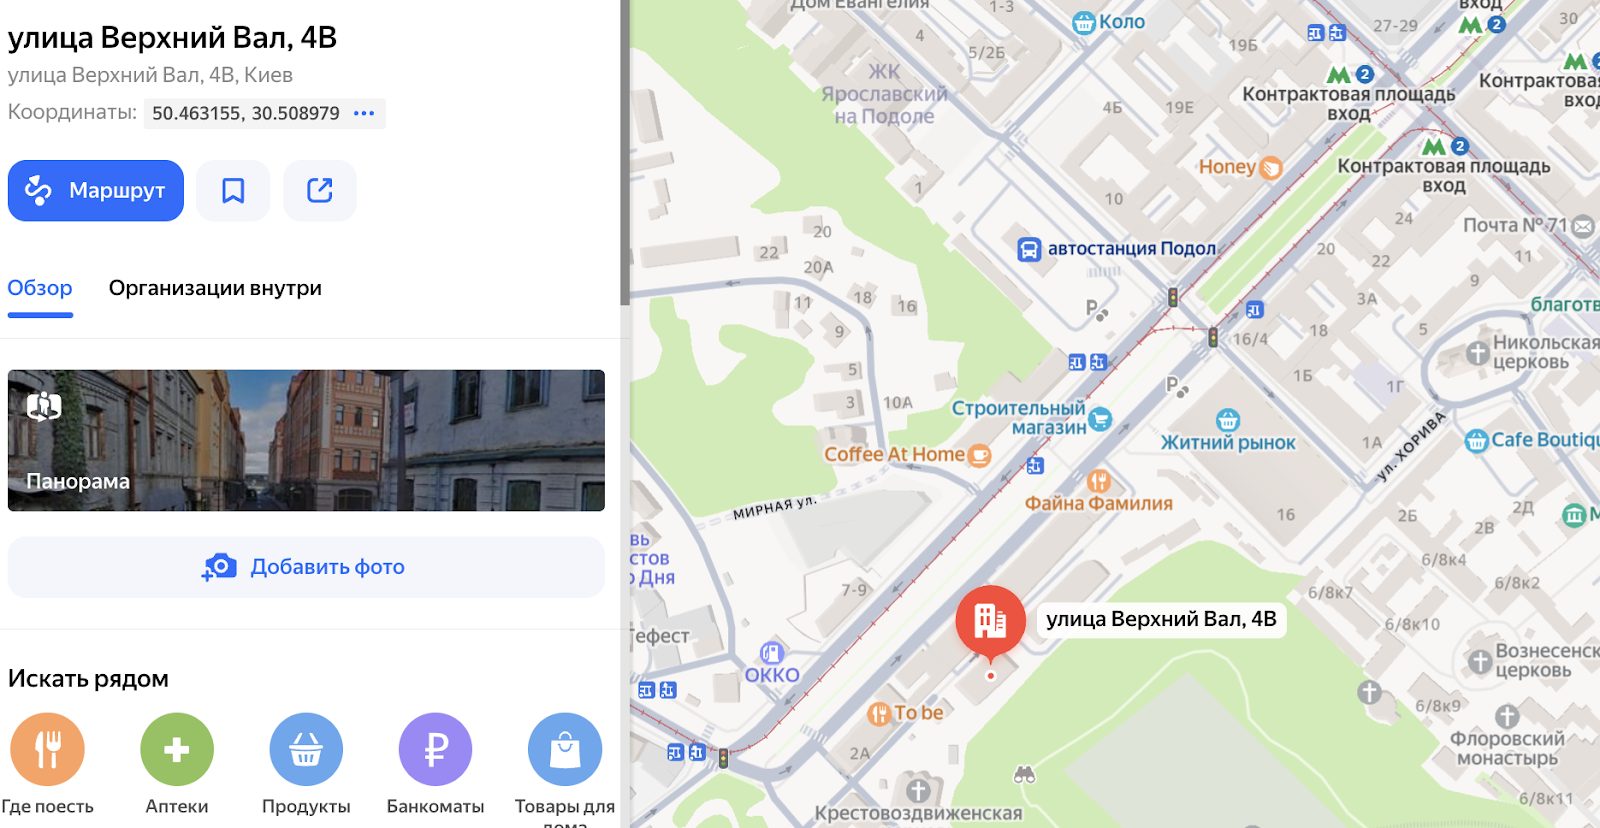Click the share icon button
The image size is (1600, 828).
pos(320,191)
